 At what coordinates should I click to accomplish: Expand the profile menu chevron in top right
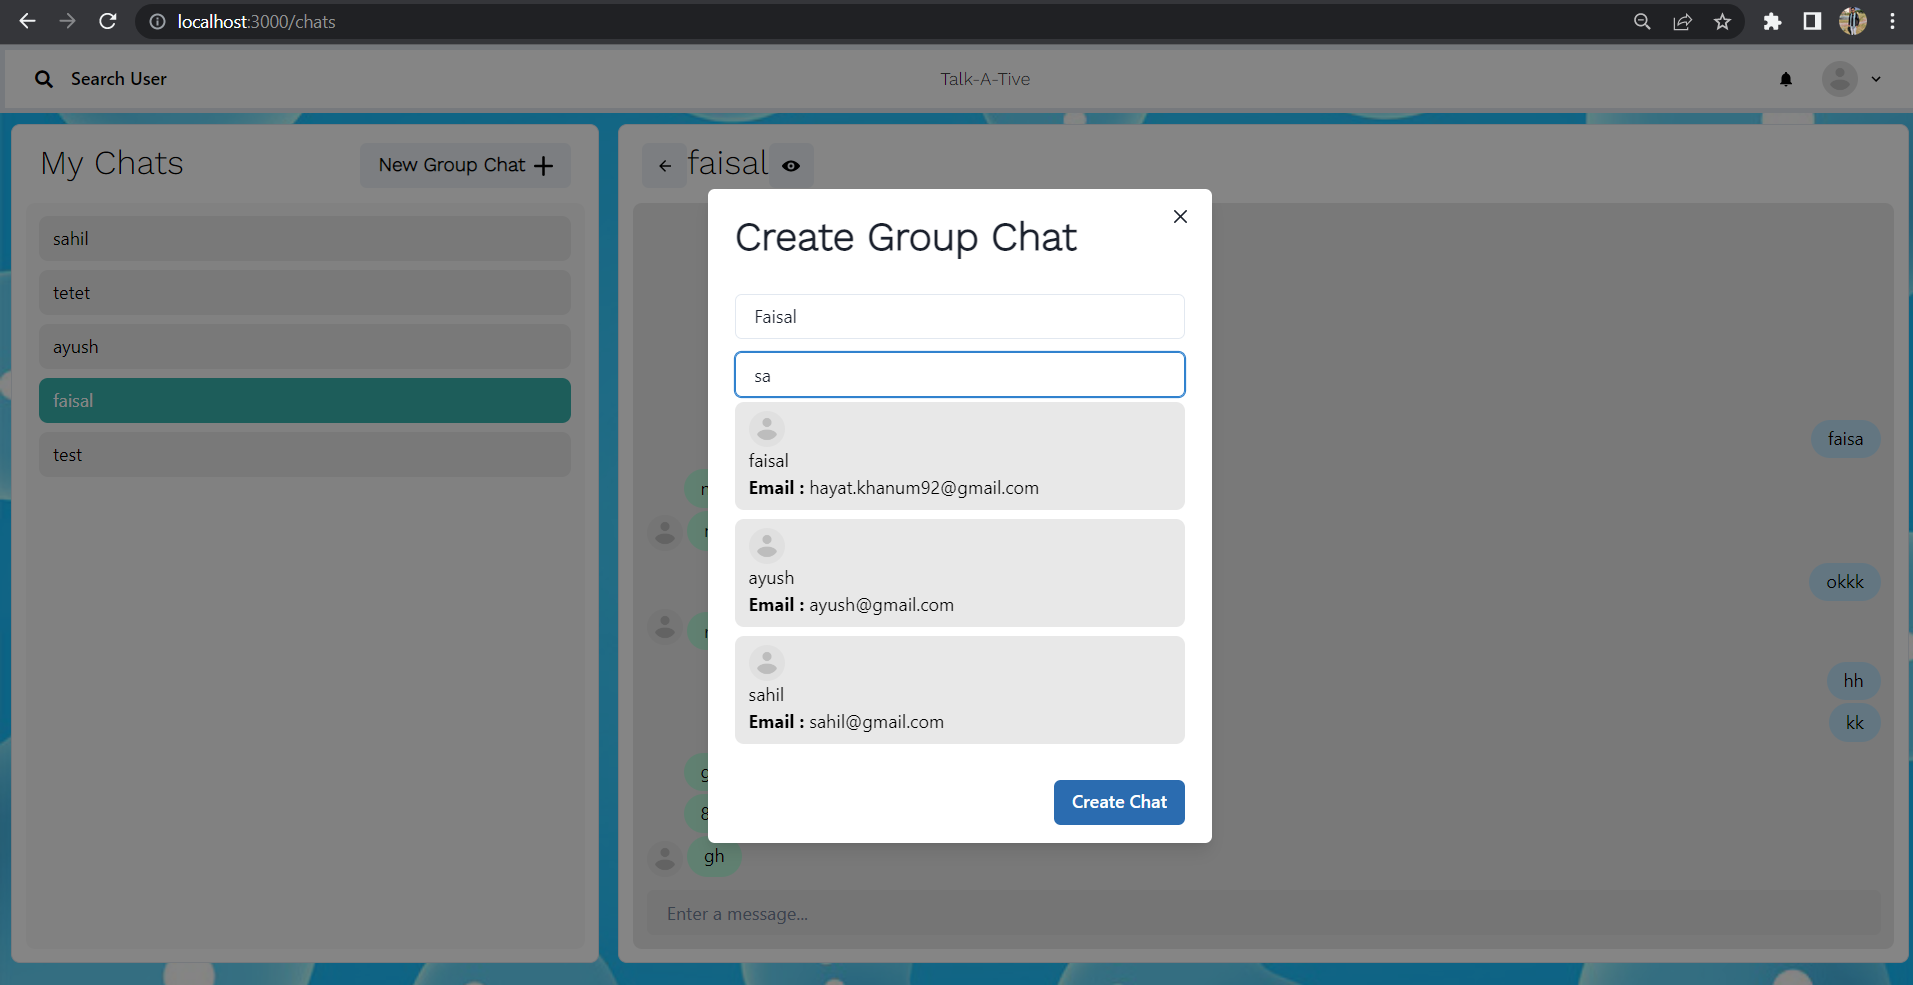[1875, 79]
